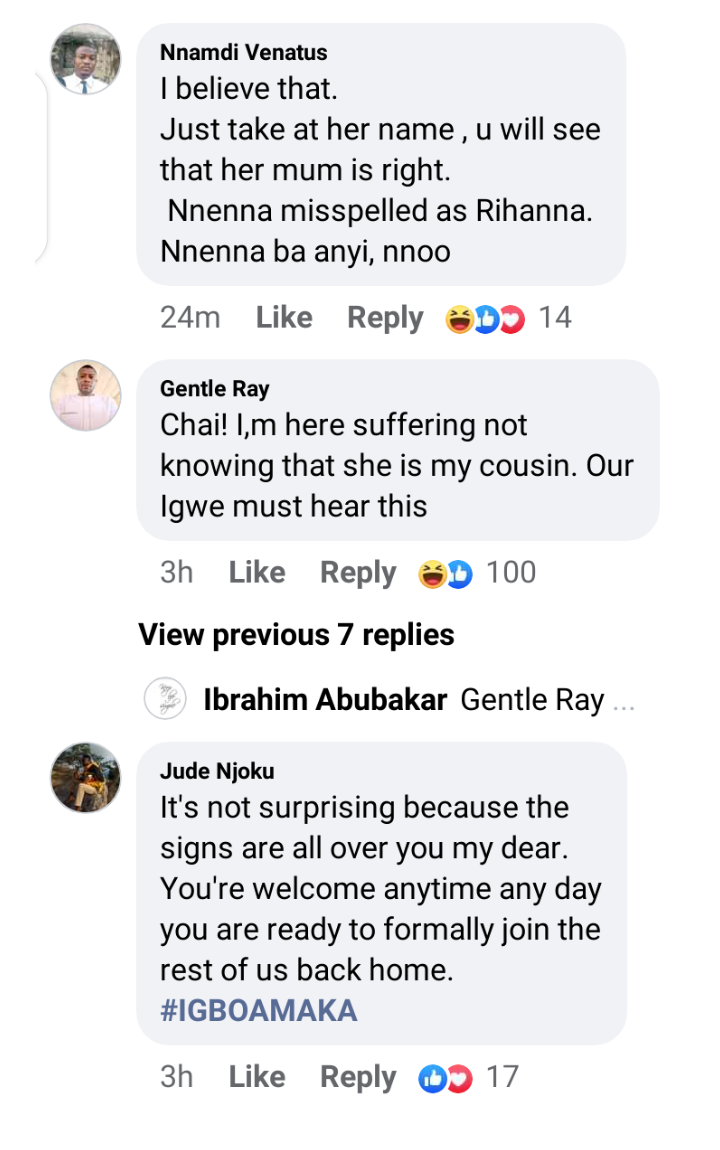The height and width of the screenshot is (1150, 720).
Task: Reply to Jude Njoku's comment
Action: (358, 1077)
